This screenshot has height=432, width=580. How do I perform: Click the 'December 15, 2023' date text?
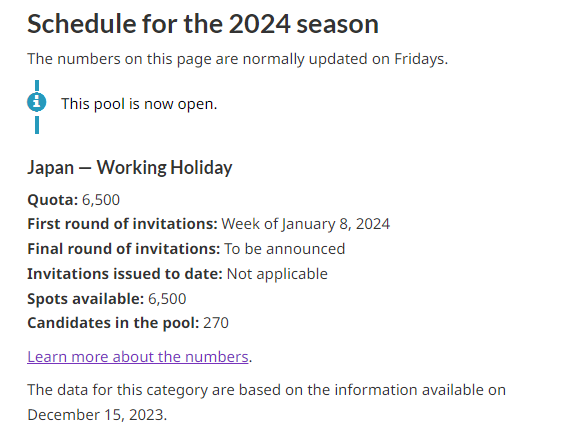(97, 415)
